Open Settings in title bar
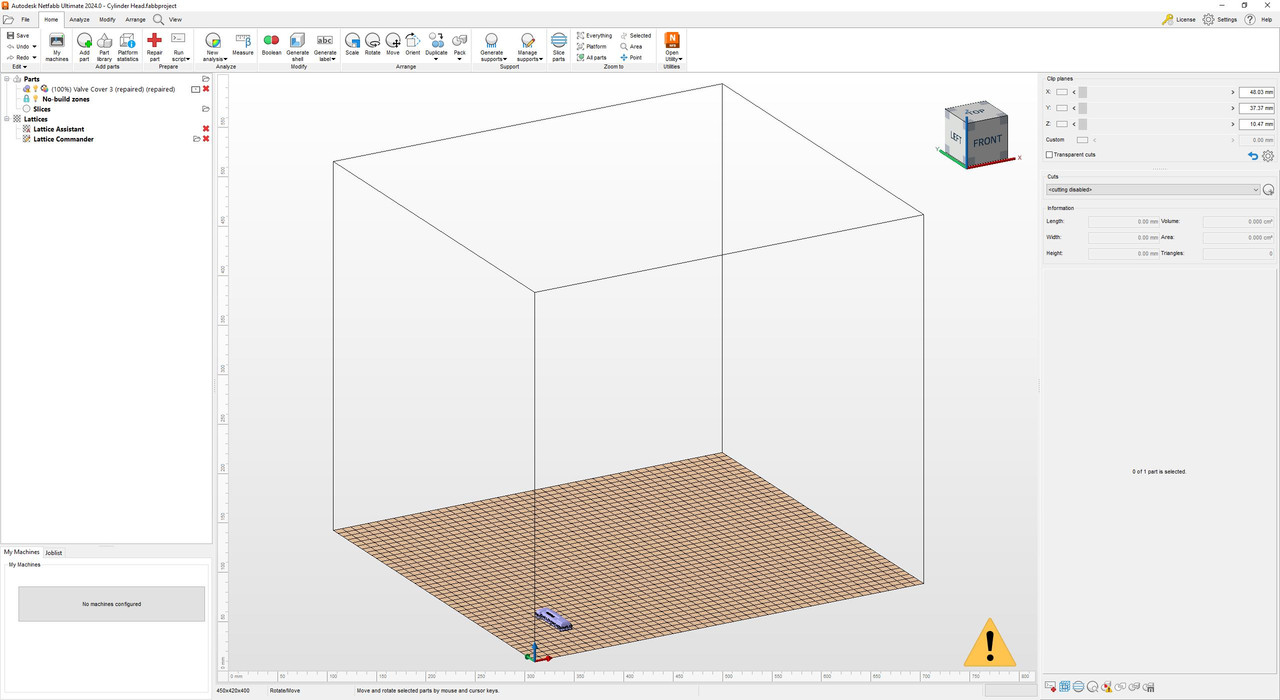This screenshot has height=700, width=1280. pos(1220,19)
